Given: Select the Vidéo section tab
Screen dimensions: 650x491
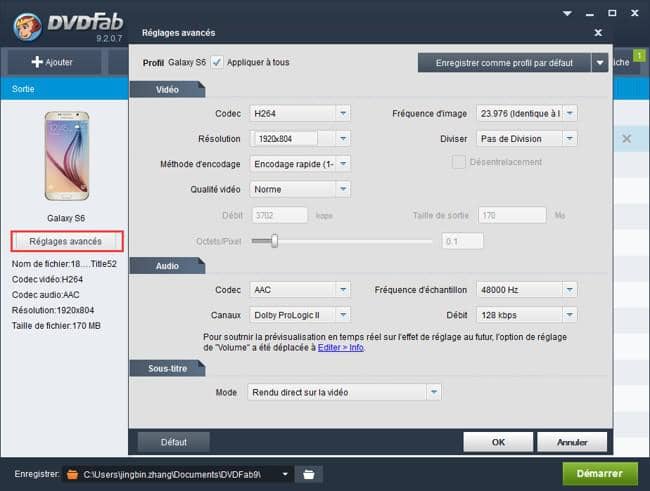Looking at the screenshot, I should 167,90.
